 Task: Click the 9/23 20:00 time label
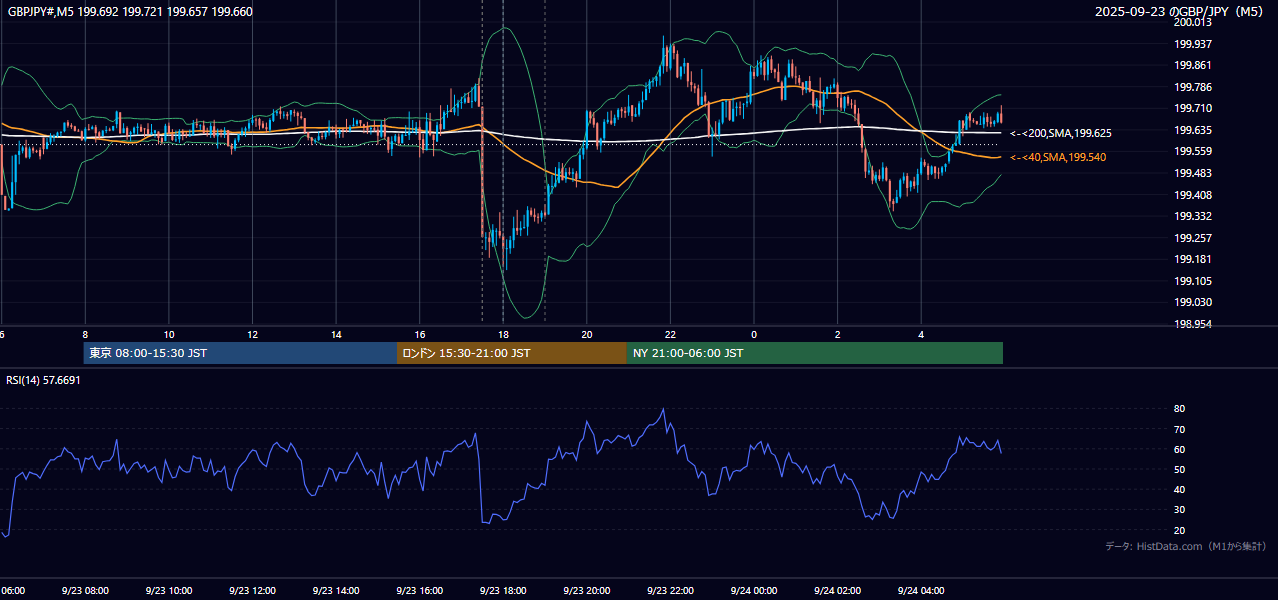[587, 591]
